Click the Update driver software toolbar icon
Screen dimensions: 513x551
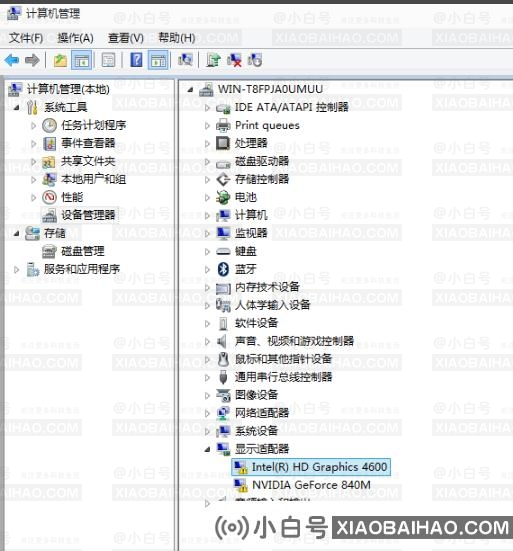(213, 60)
